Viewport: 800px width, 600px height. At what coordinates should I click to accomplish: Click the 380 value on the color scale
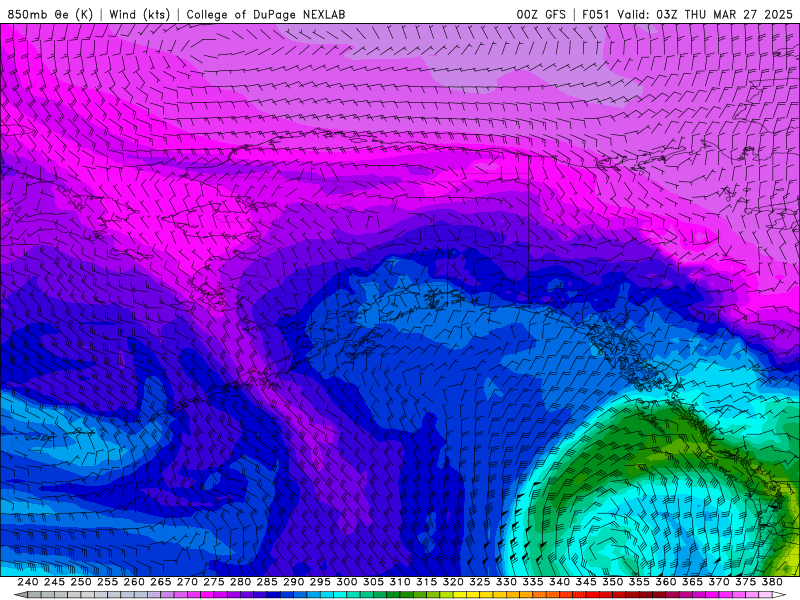[772, 582]
